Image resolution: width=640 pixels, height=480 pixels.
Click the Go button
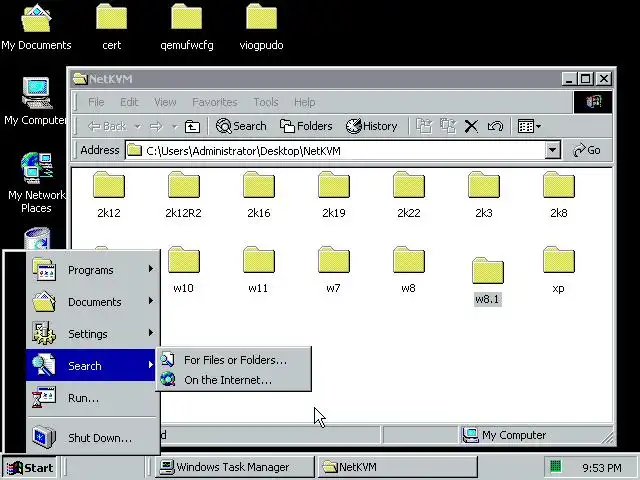[587, 150]
